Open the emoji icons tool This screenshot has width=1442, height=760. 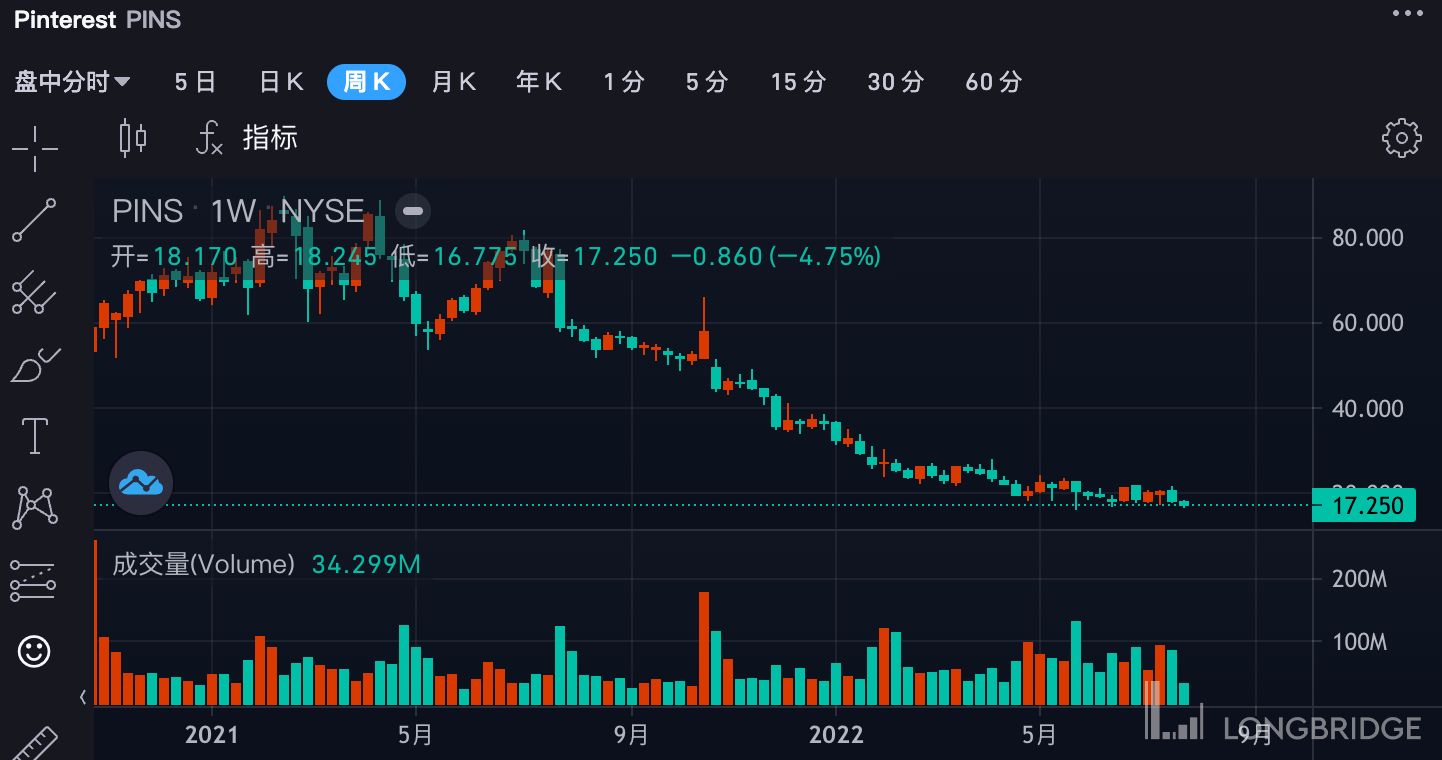point(35,652)
